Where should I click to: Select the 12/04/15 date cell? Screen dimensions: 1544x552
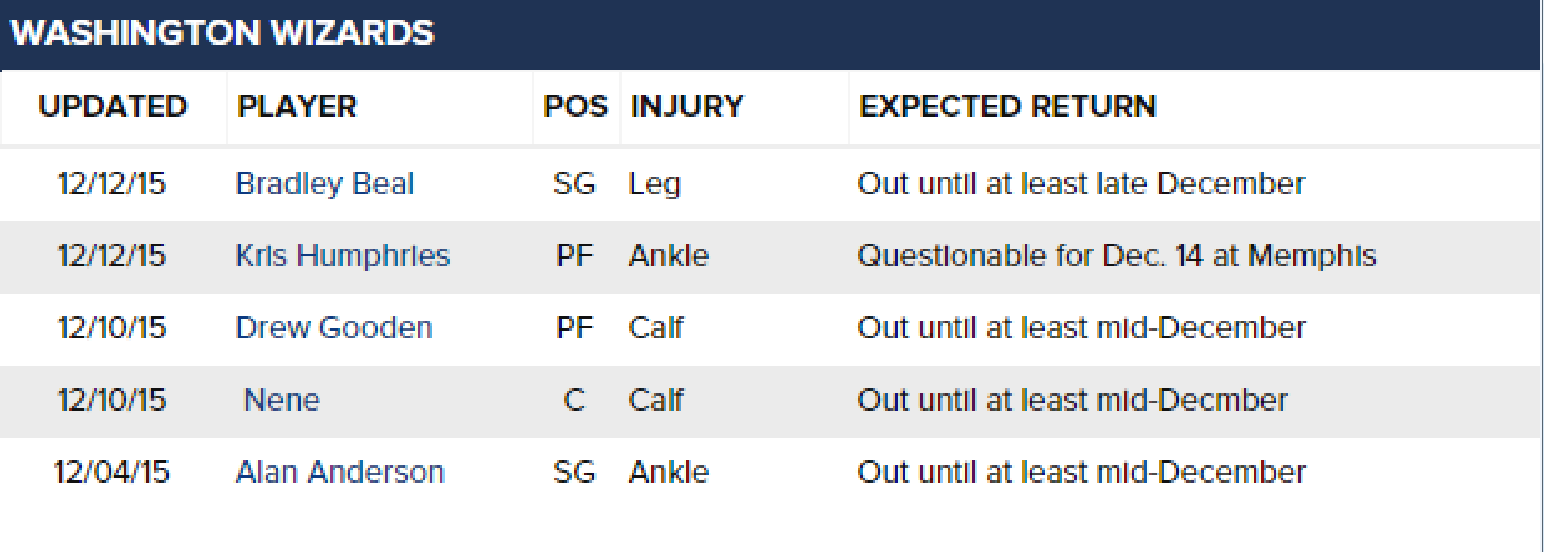[x=112, y=472]
